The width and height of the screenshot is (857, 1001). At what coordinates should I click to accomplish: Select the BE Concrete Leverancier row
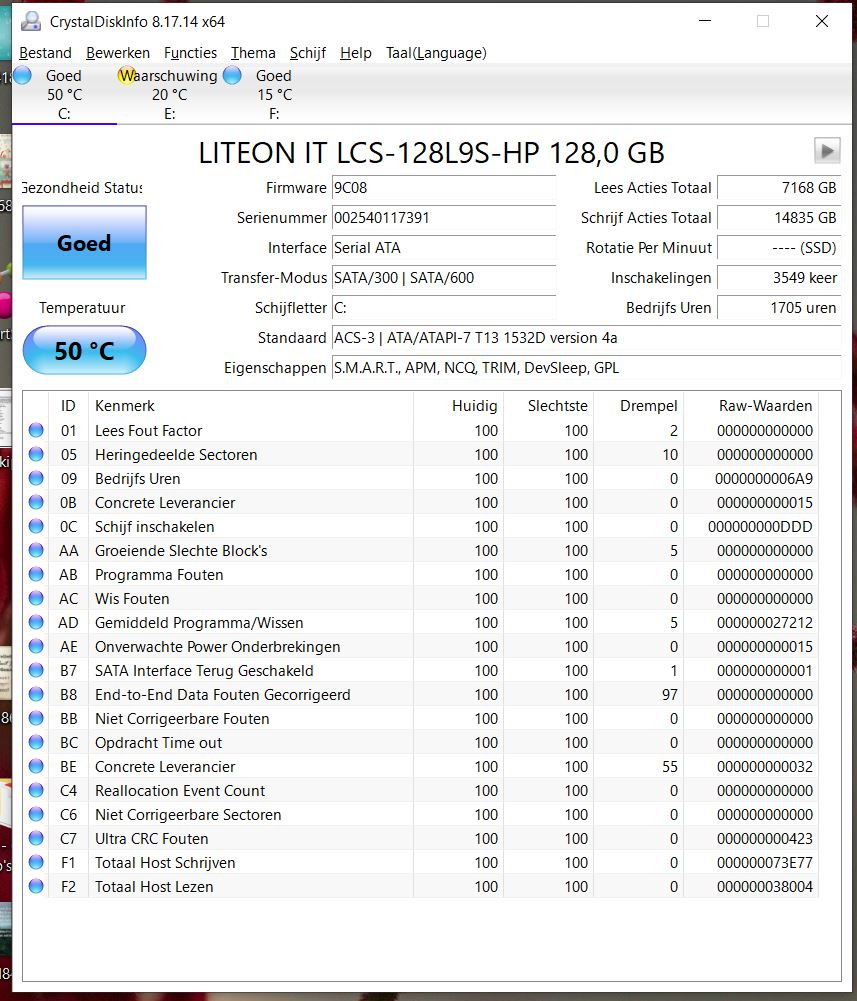pos(421,766)
